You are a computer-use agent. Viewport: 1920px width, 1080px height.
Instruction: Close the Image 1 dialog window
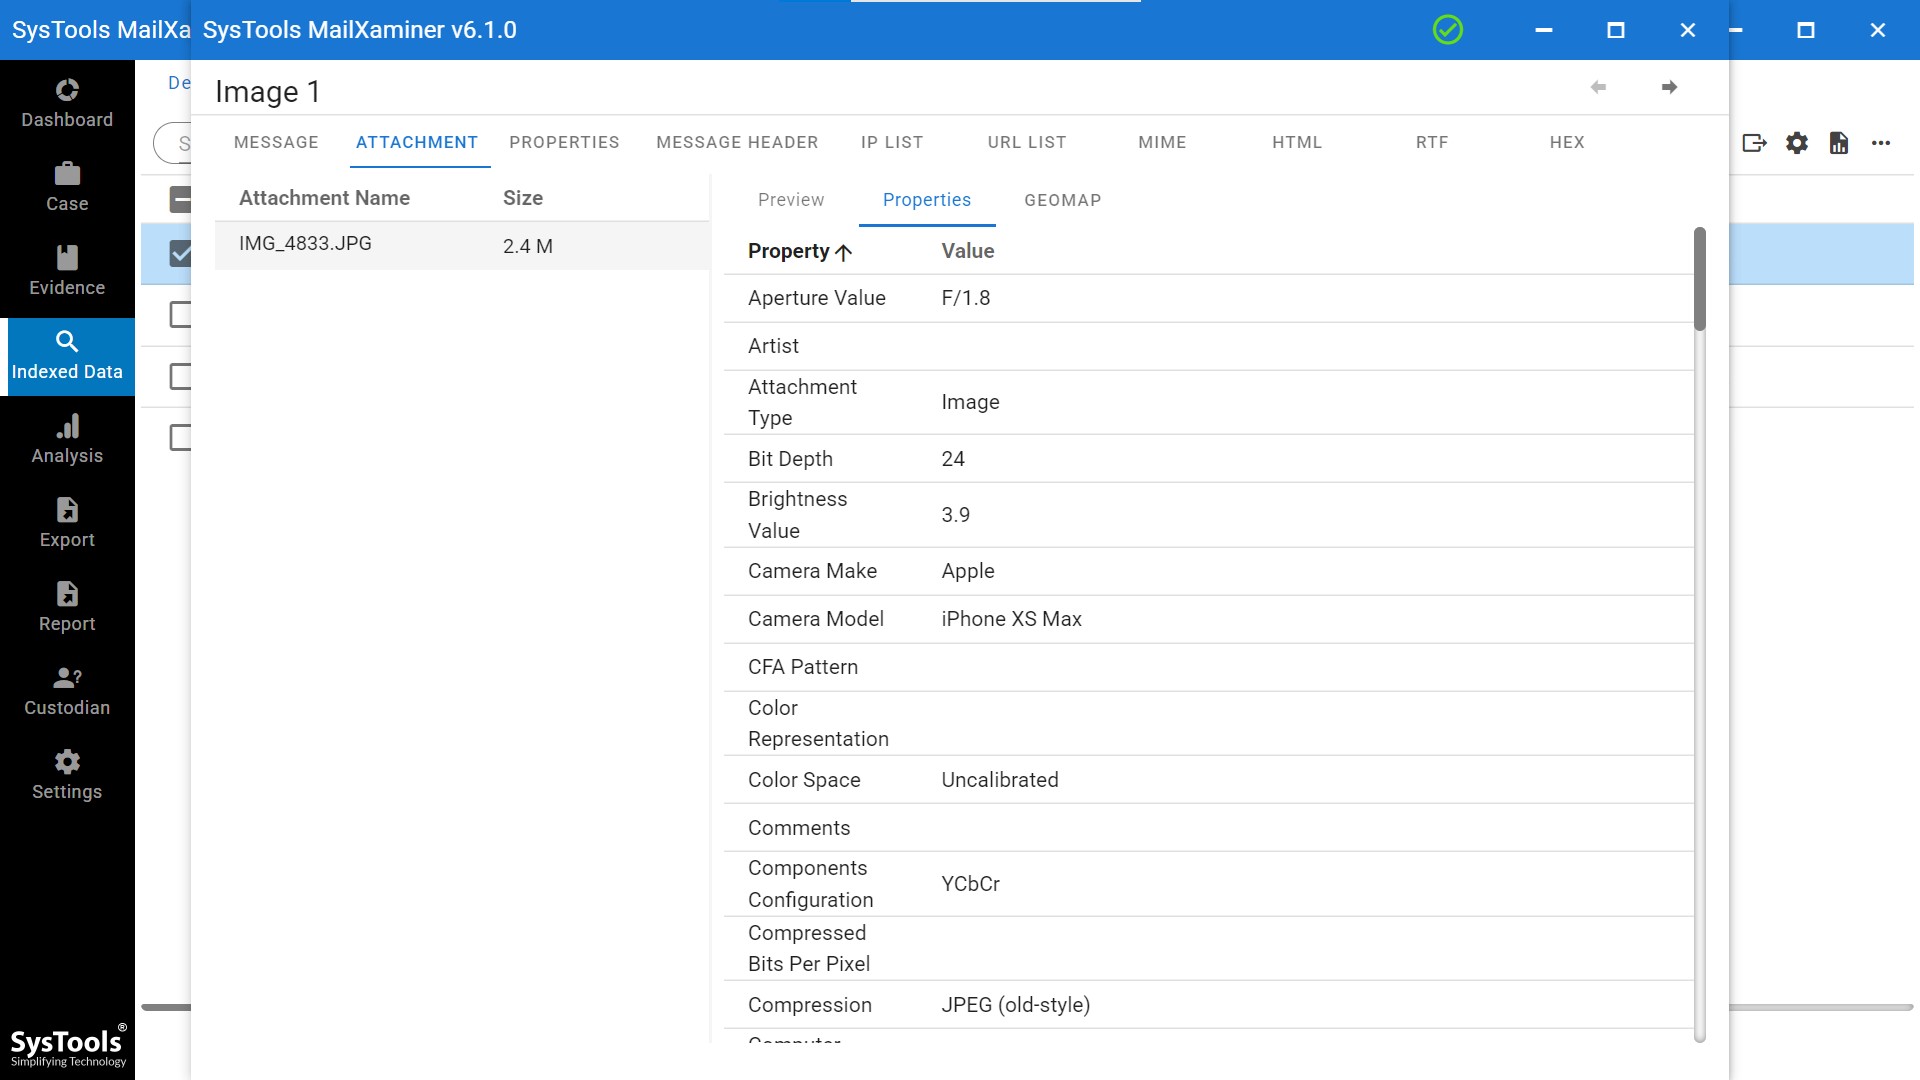1688,30
